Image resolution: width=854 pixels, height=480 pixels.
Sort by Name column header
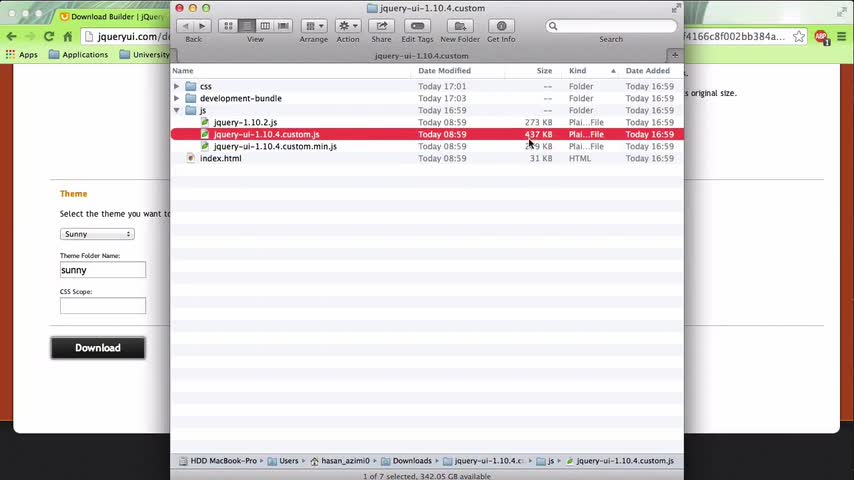(182, 71)
